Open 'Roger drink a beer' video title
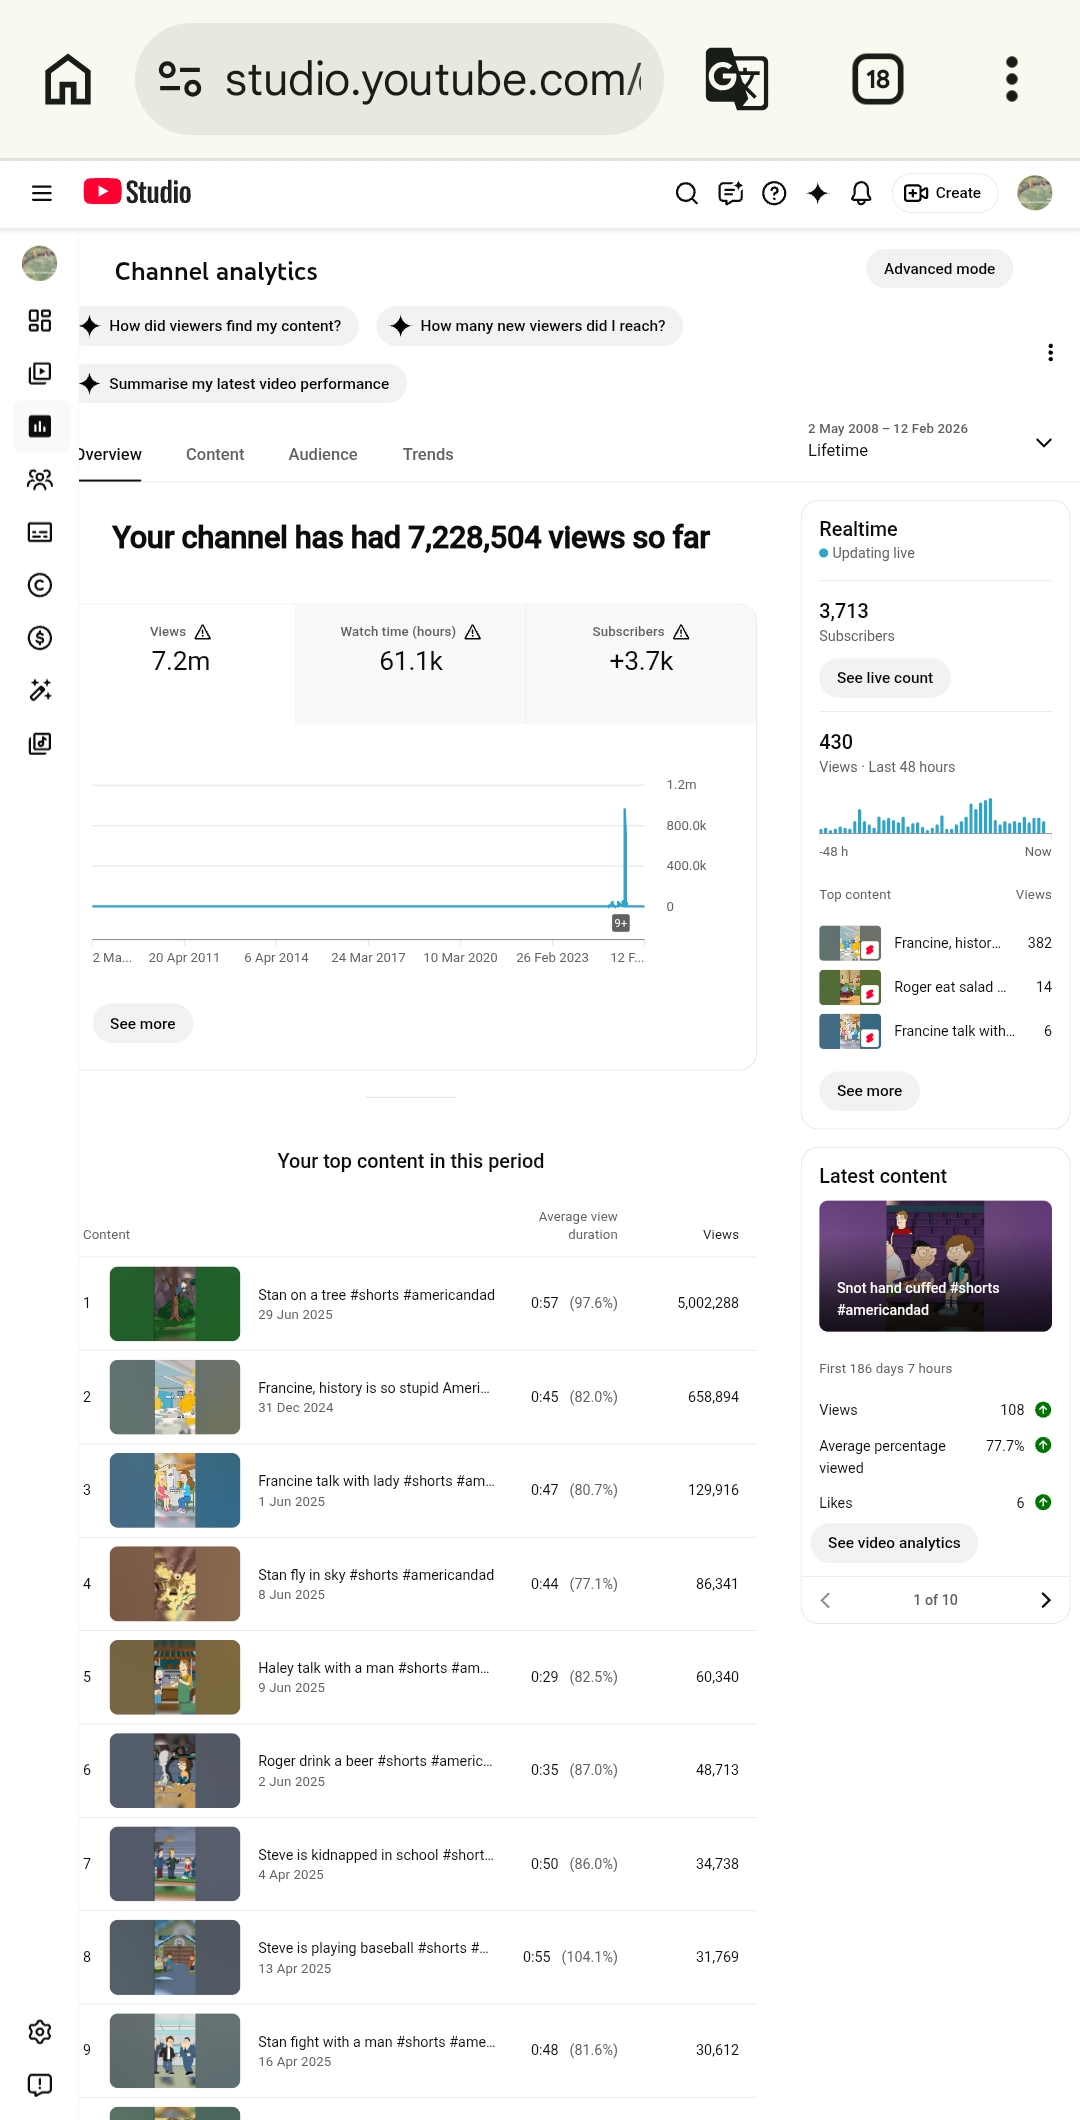 click(x=375, y=1761)
